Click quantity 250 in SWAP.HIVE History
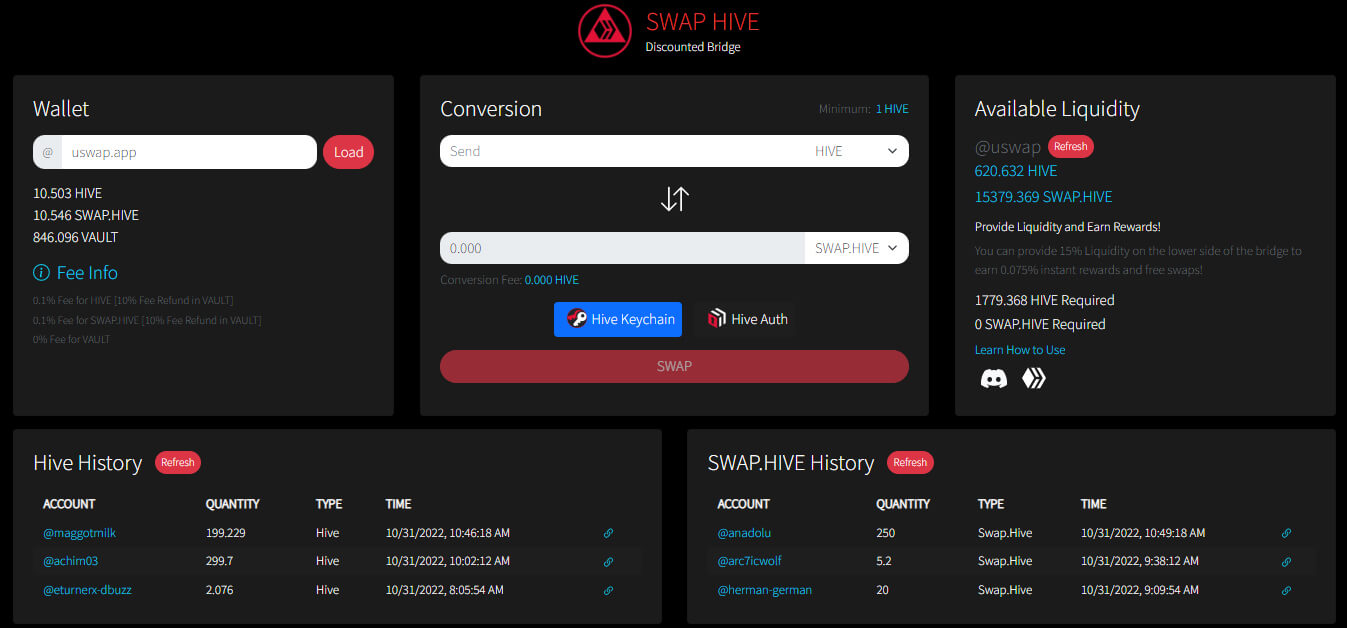Screen dimensions: 1347x628 click(x=886, y=533)
